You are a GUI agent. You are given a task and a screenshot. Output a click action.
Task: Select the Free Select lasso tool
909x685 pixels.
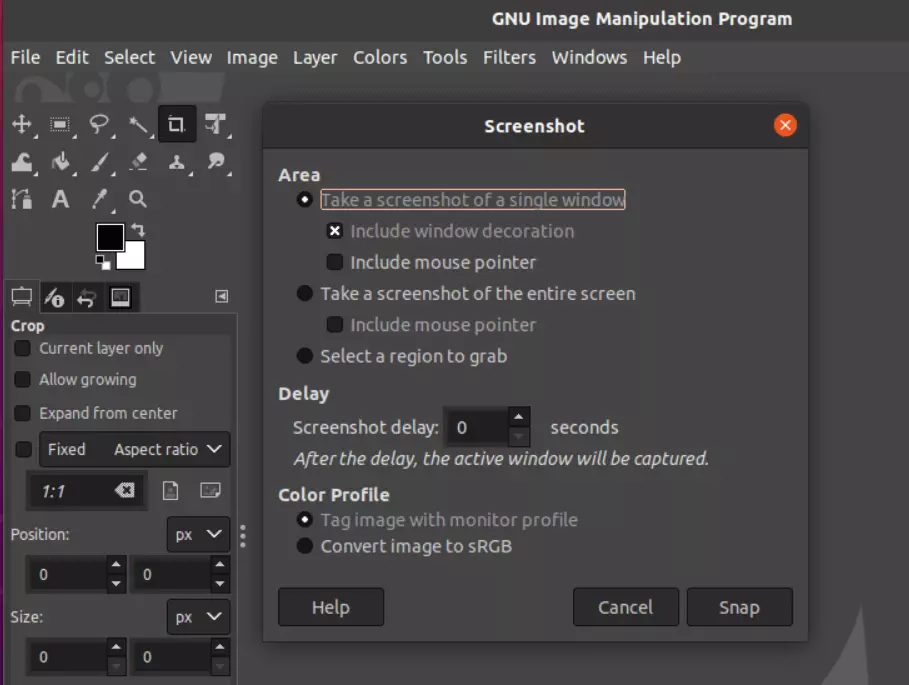pyautogui.click(x=99, y=124)
